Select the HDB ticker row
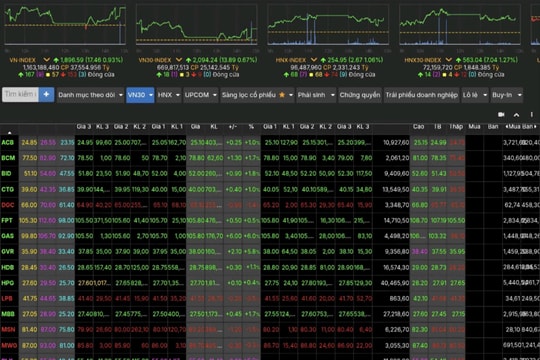540x360 pixels. [8, 267]
